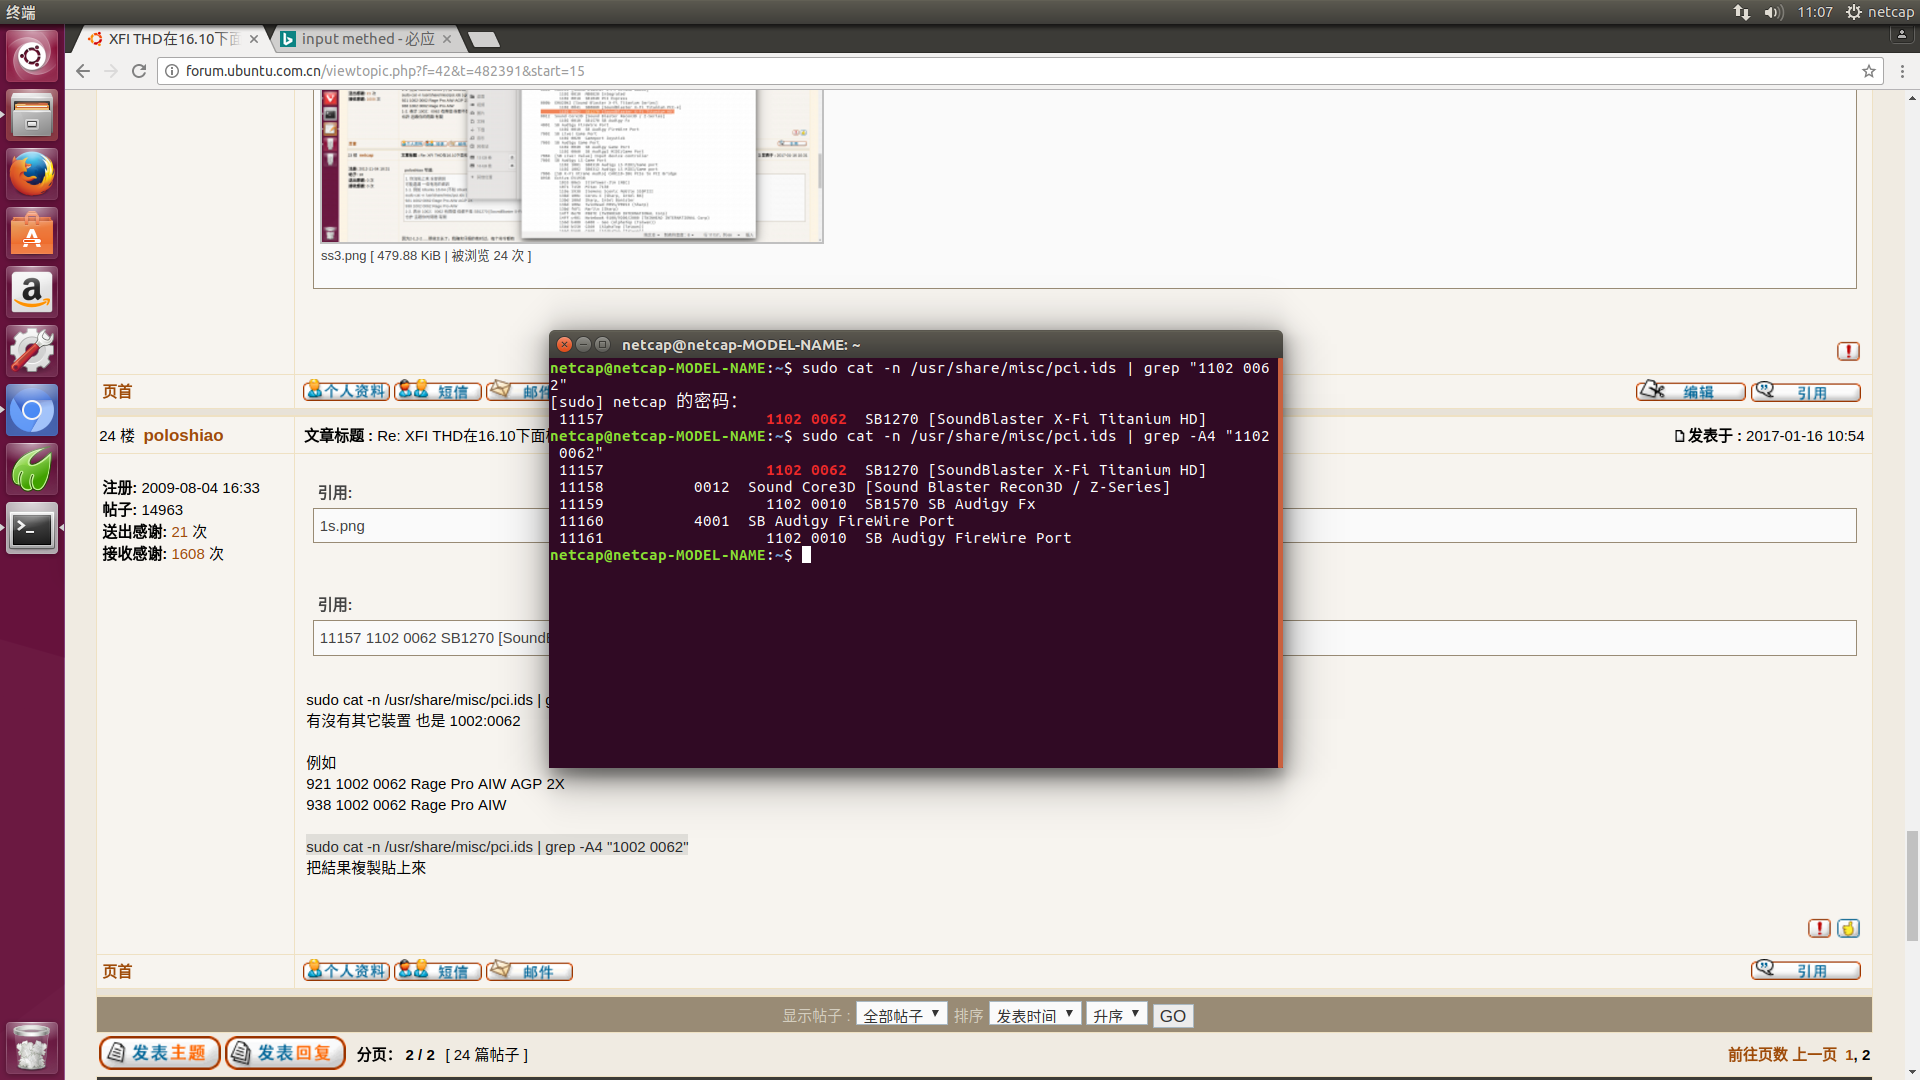The height and width of the screenshot is (1080, 1920).
Task: Expand the 全部帖子 display dropdown
Action: tap(902, 1015)
